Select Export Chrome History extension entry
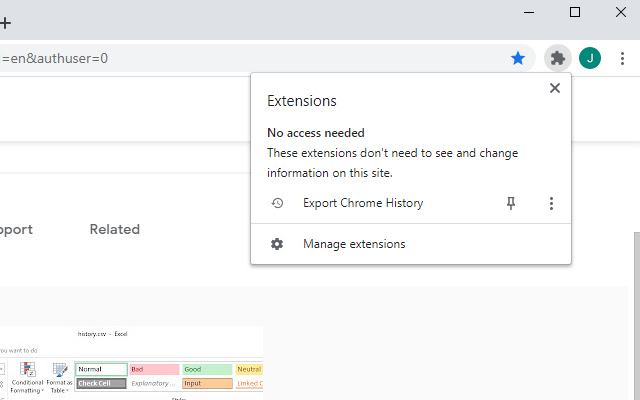 [x=363, y=203]
